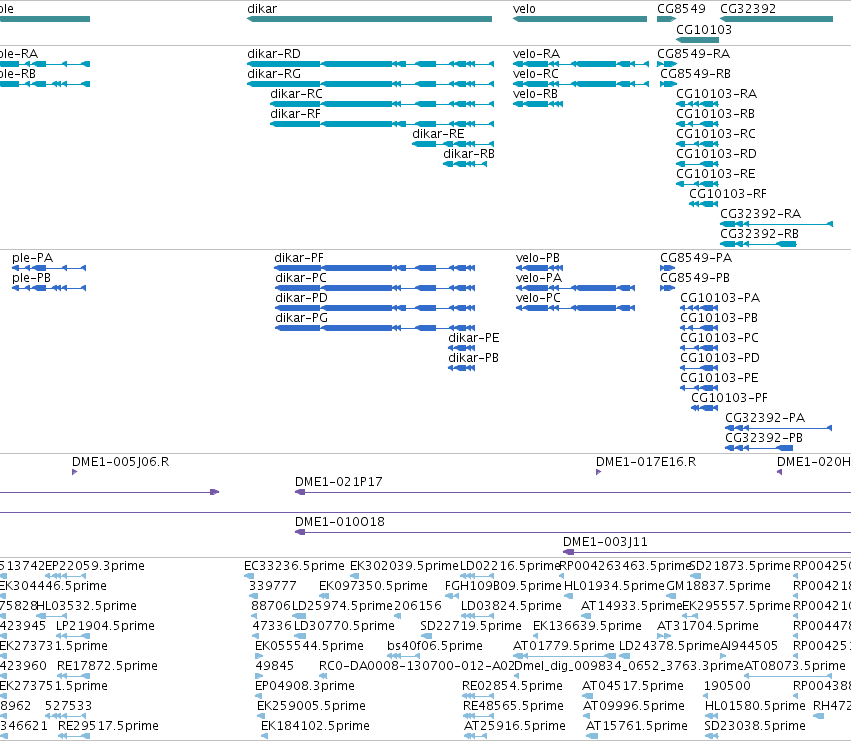851x741 pixels.
Task: Open the velo-PC protein label
Action: [x=538, y=298]
